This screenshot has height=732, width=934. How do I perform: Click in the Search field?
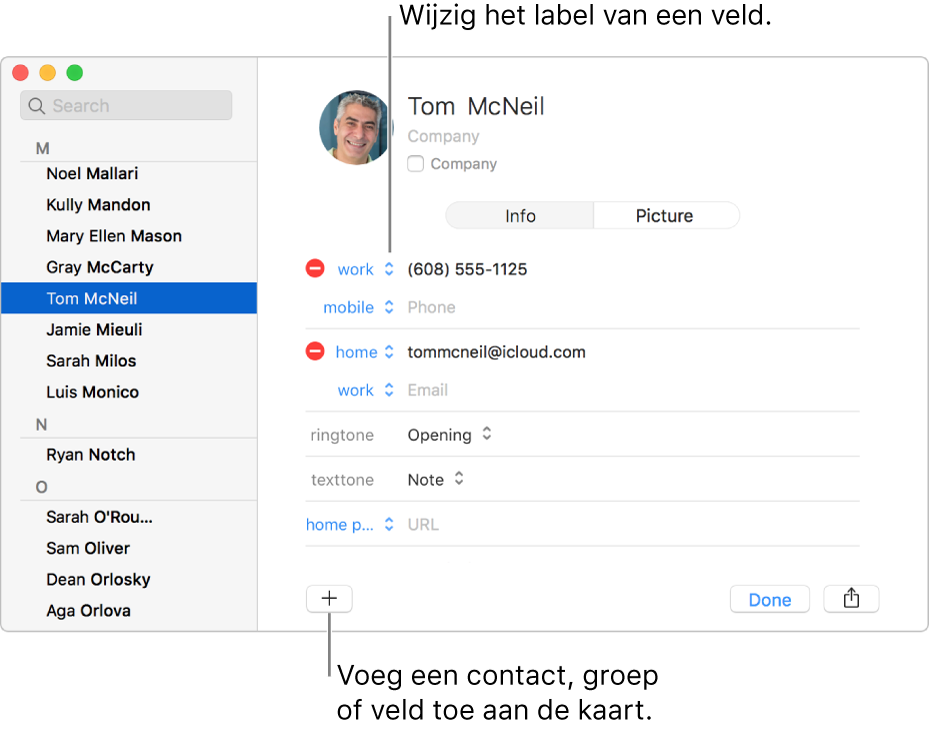coord(126,105)
